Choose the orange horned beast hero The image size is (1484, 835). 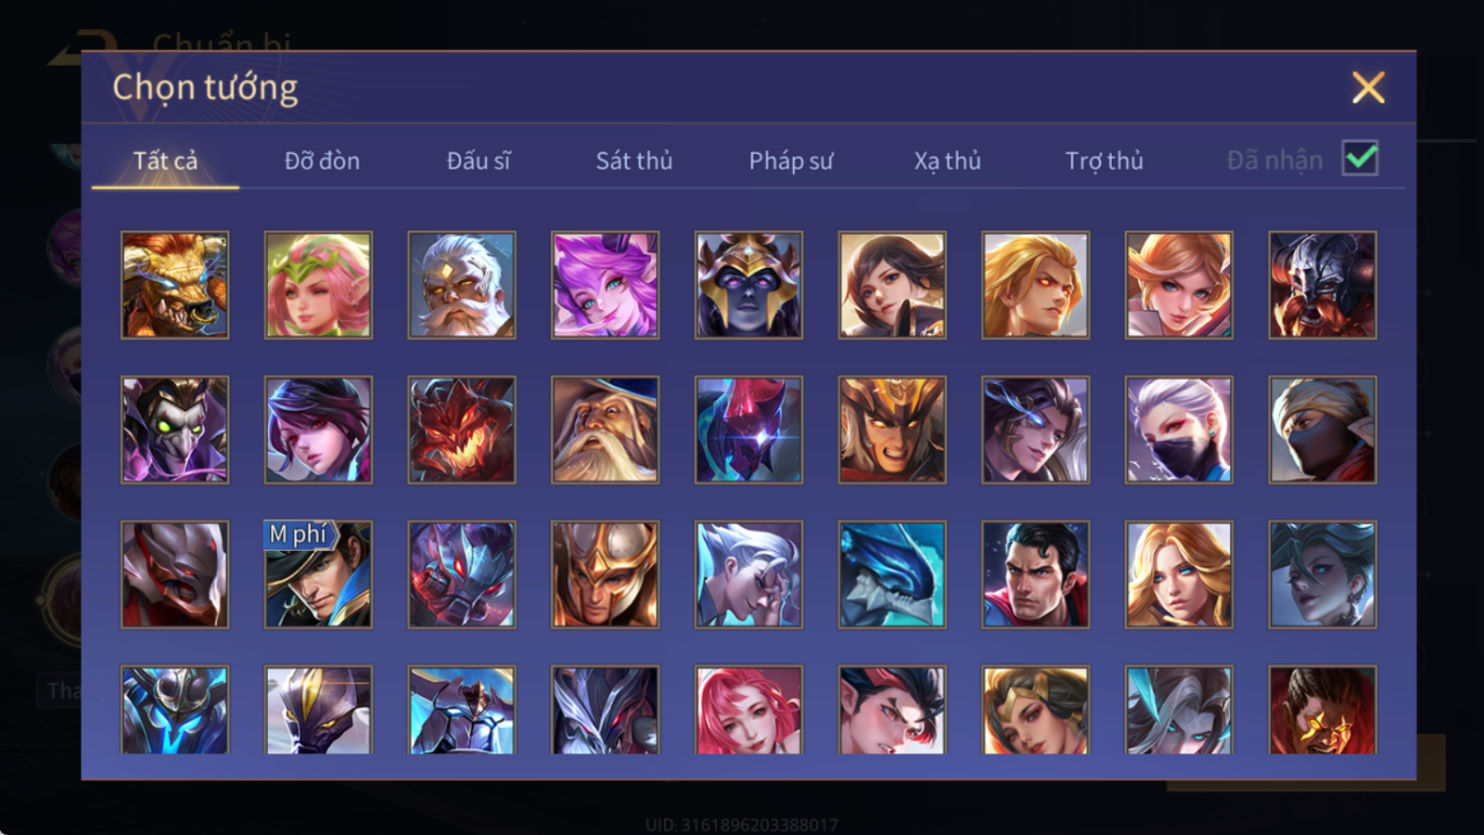pyautogui.click(x=175, y=285)
